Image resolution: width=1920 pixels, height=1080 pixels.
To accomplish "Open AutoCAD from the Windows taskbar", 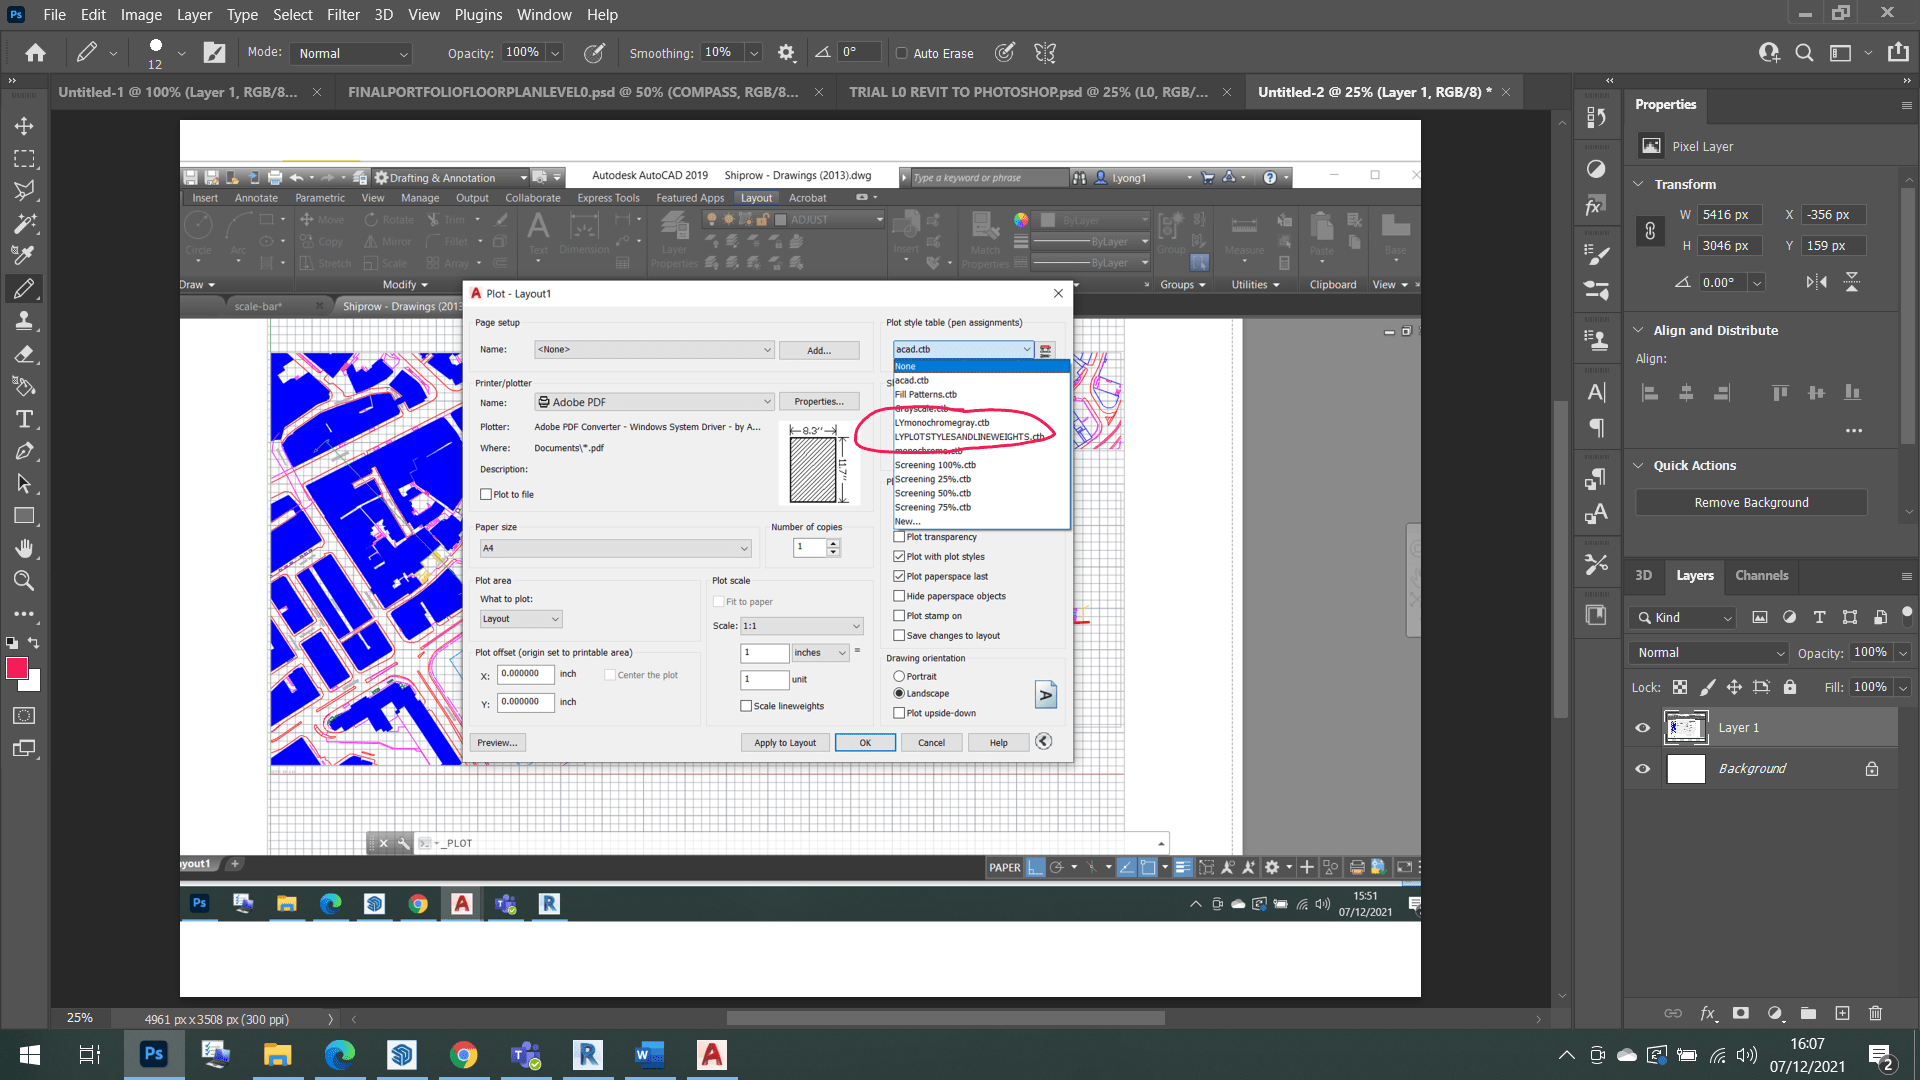I will (x=711, y=1054).
